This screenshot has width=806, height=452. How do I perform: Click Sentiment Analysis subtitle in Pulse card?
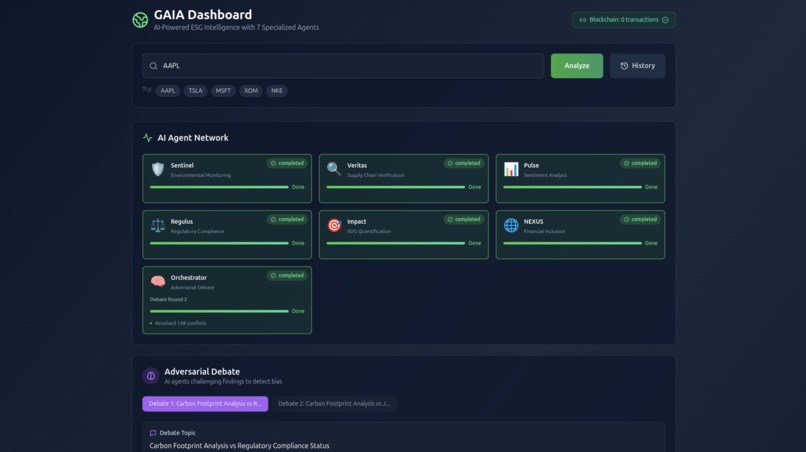545,175
